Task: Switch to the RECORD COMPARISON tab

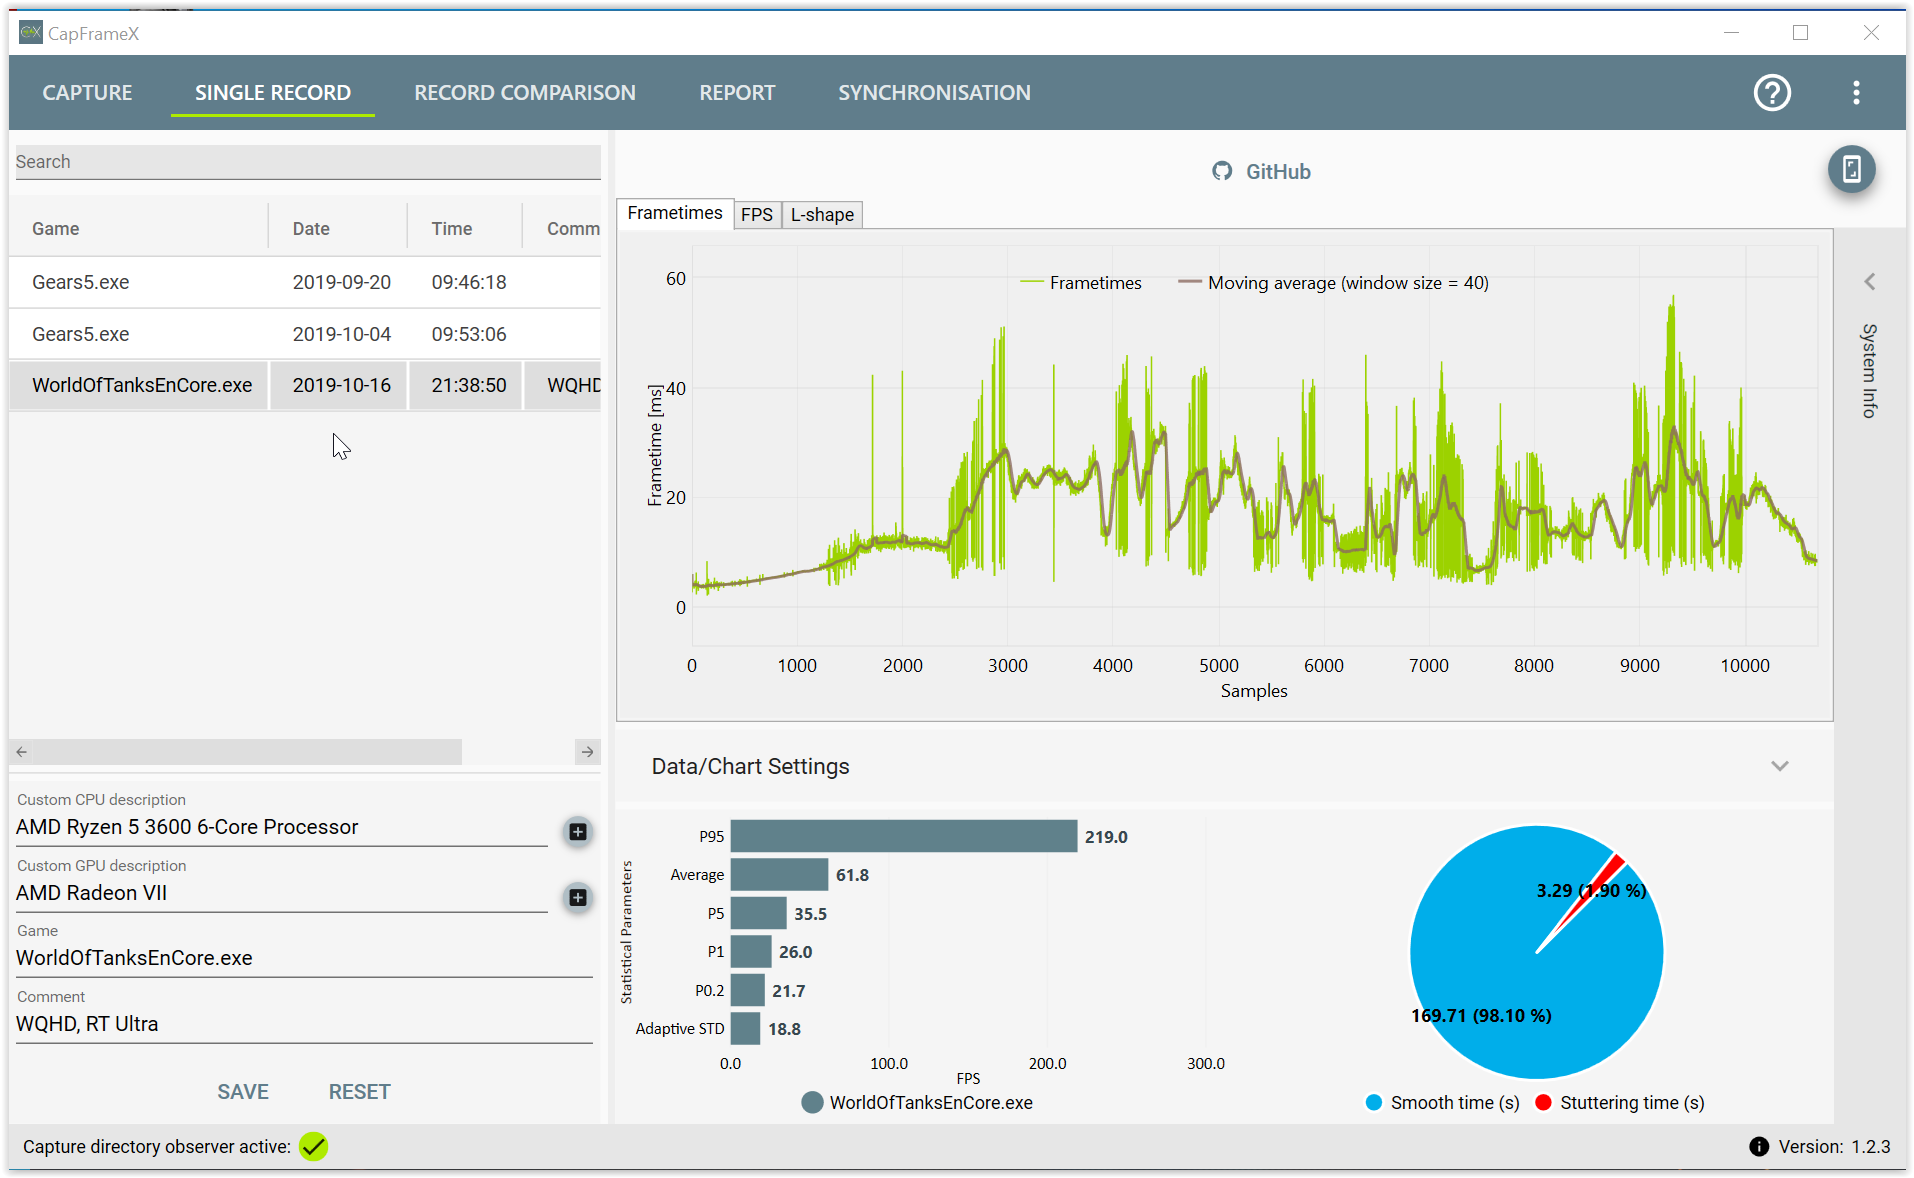Action: [524, 93]
